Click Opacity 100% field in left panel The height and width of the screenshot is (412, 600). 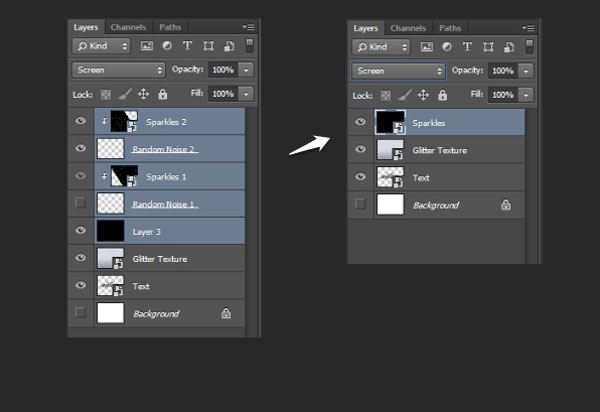tap(223, 70)
